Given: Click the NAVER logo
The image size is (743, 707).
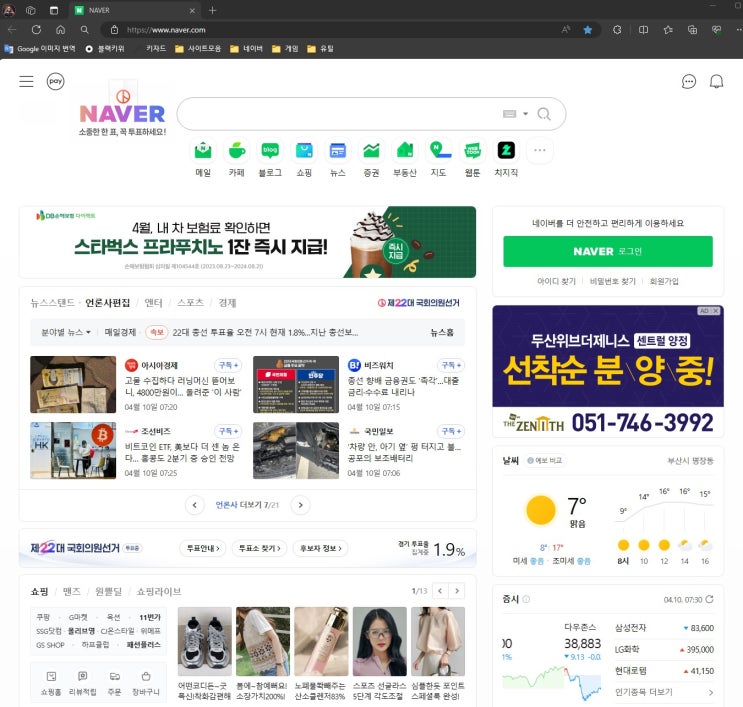Looking at the screenshot, I should tap(122, 114).
